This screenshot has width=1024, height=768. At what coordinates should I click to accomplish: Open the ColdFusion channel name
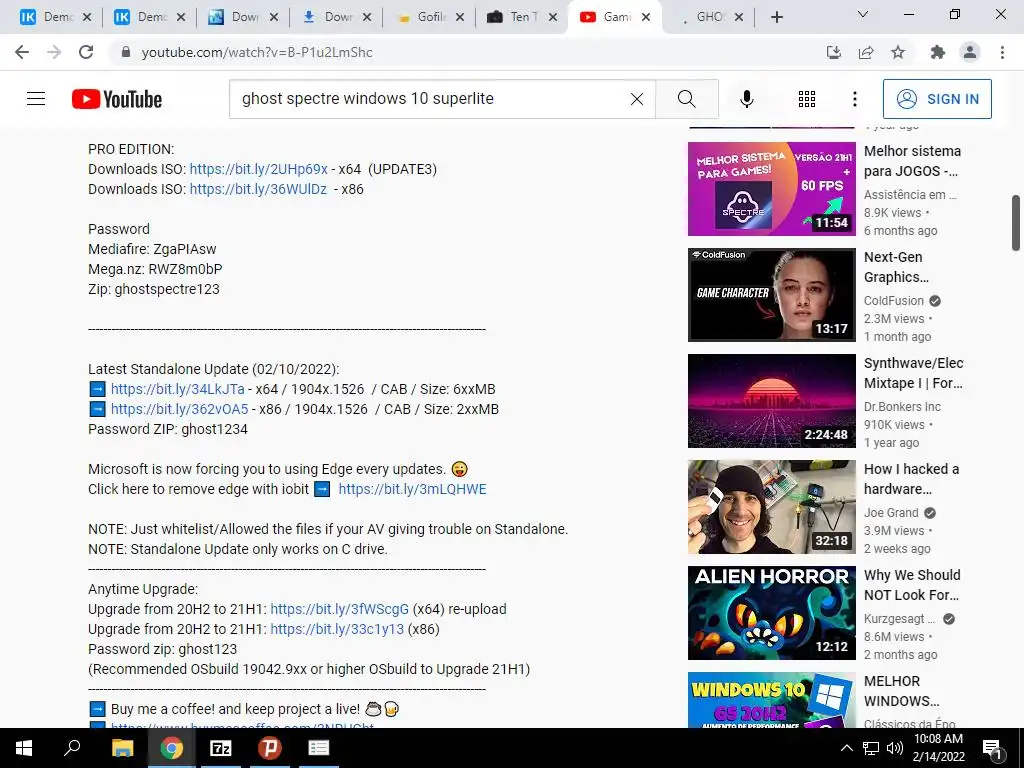click(x=893, y=301)
